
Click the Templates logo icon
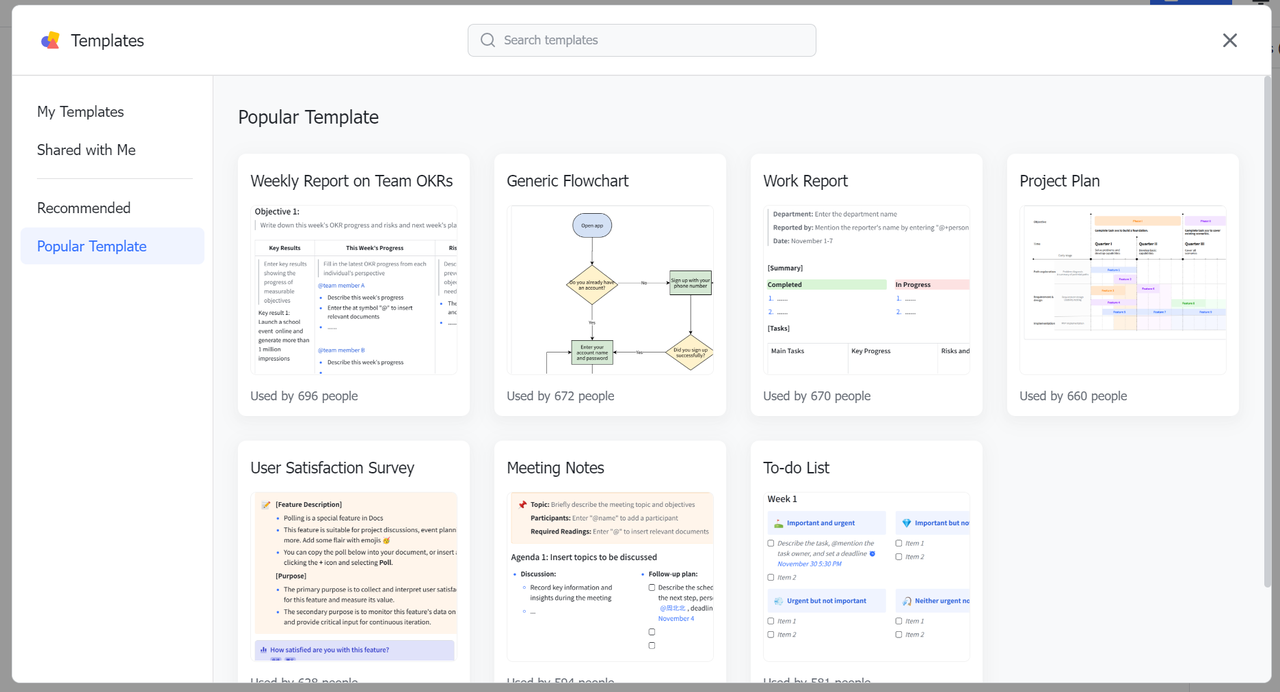[x=50, y=40]
